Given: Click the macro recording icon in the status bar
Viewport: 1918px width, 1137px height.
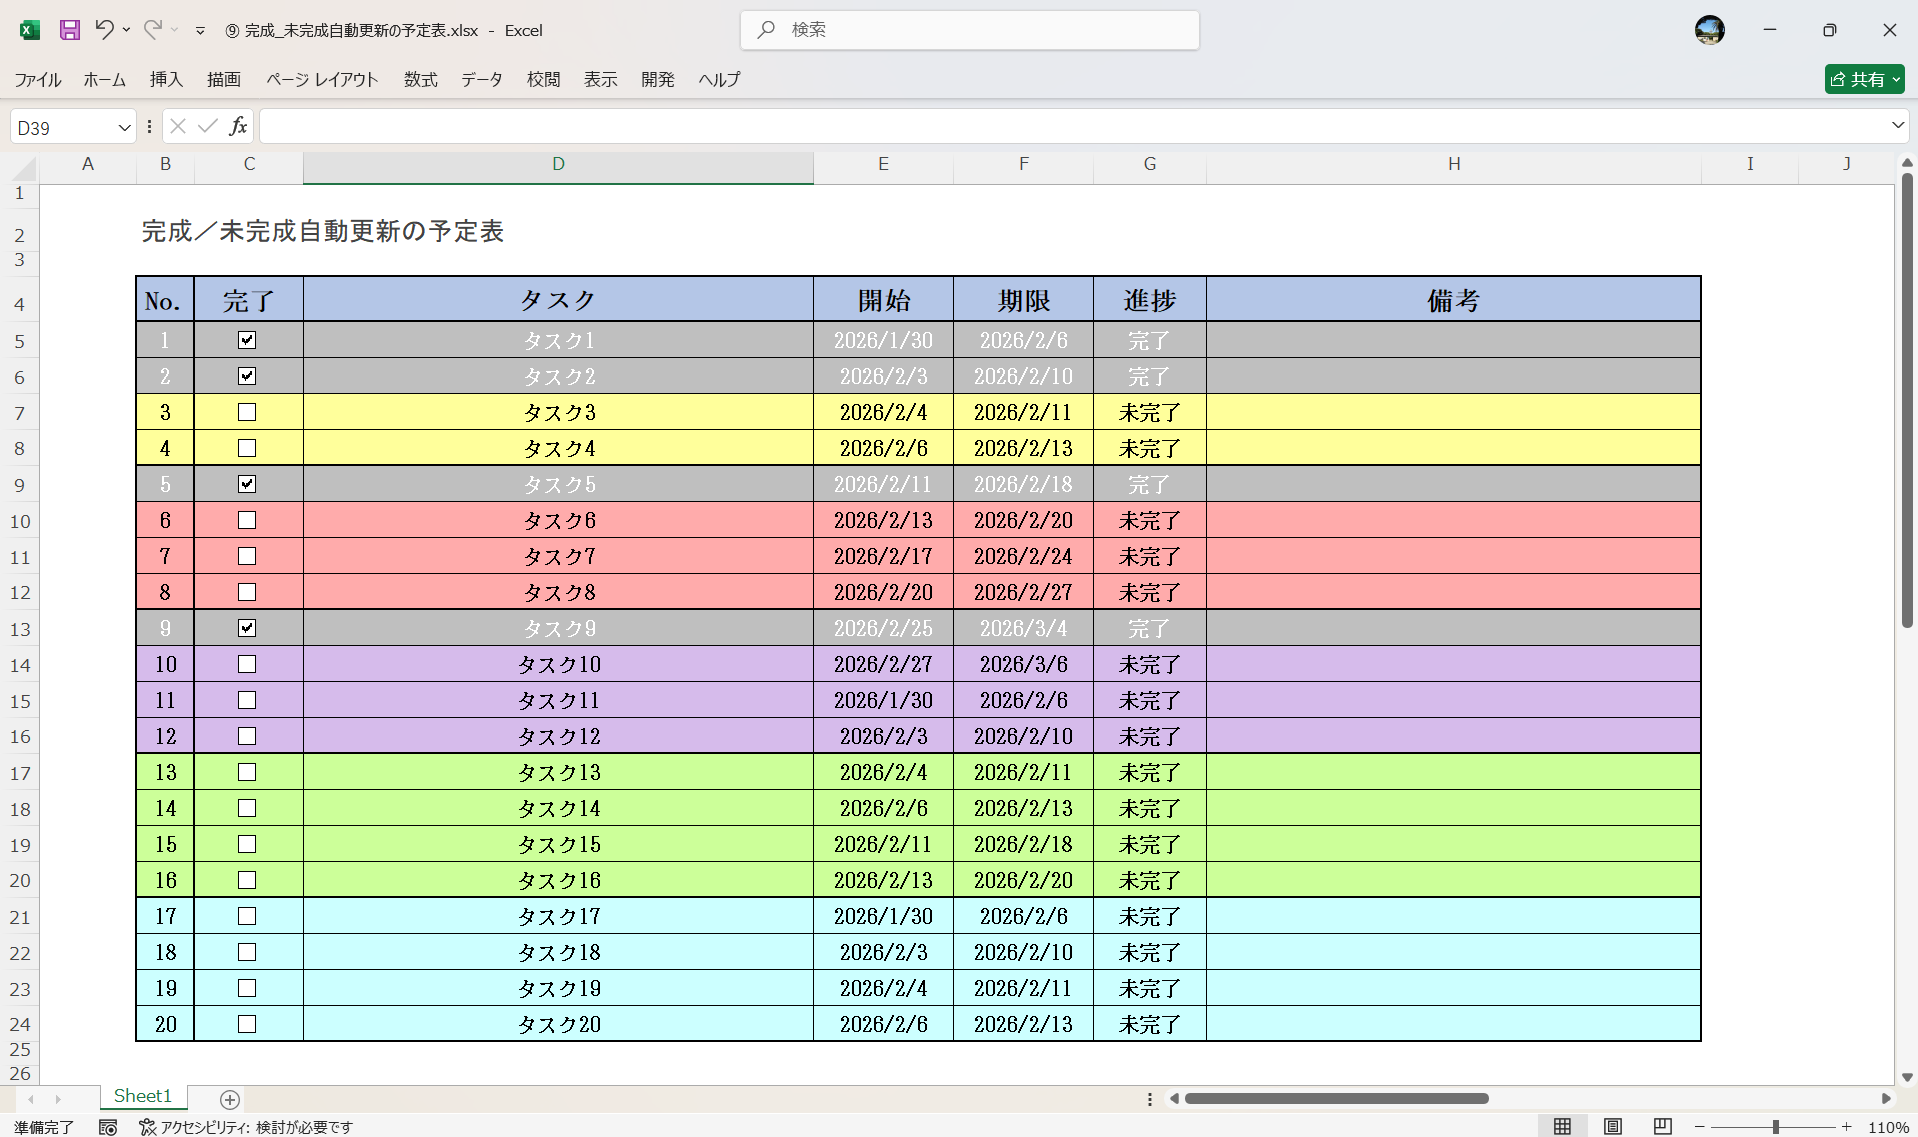Looking at the screenshot, I should click(x=107, y=1126).
